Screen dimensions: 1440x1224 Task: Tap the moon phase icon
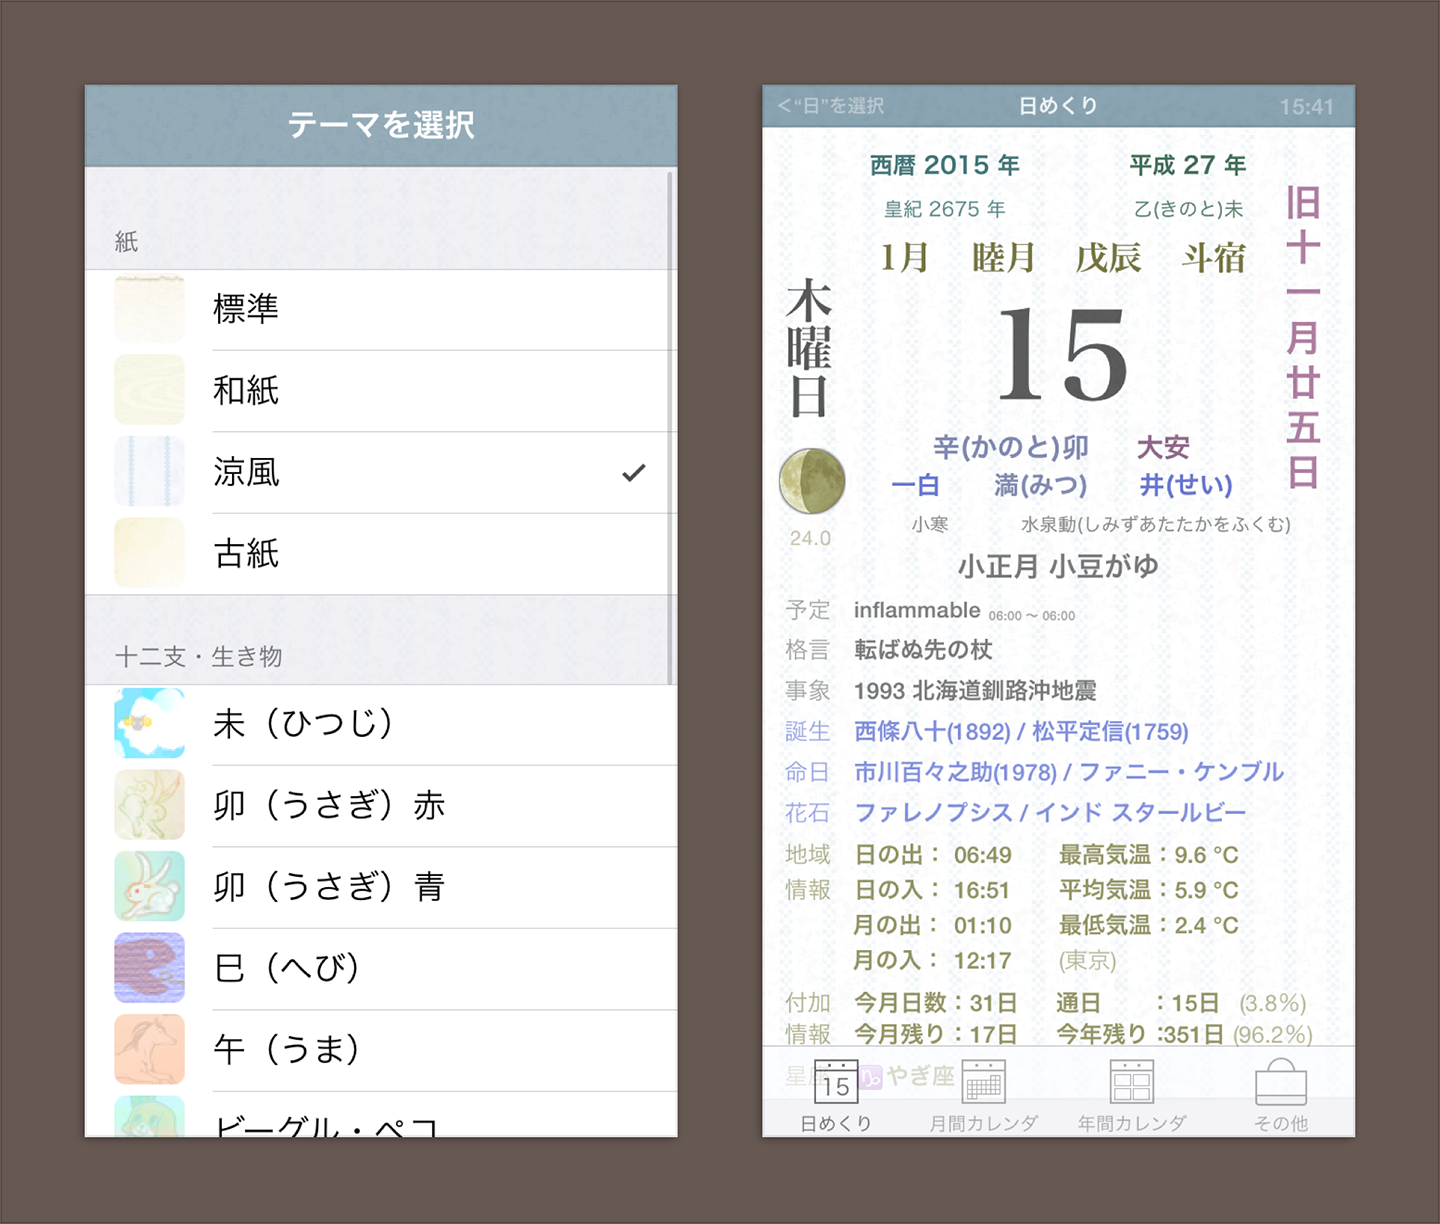coord(812,481)
